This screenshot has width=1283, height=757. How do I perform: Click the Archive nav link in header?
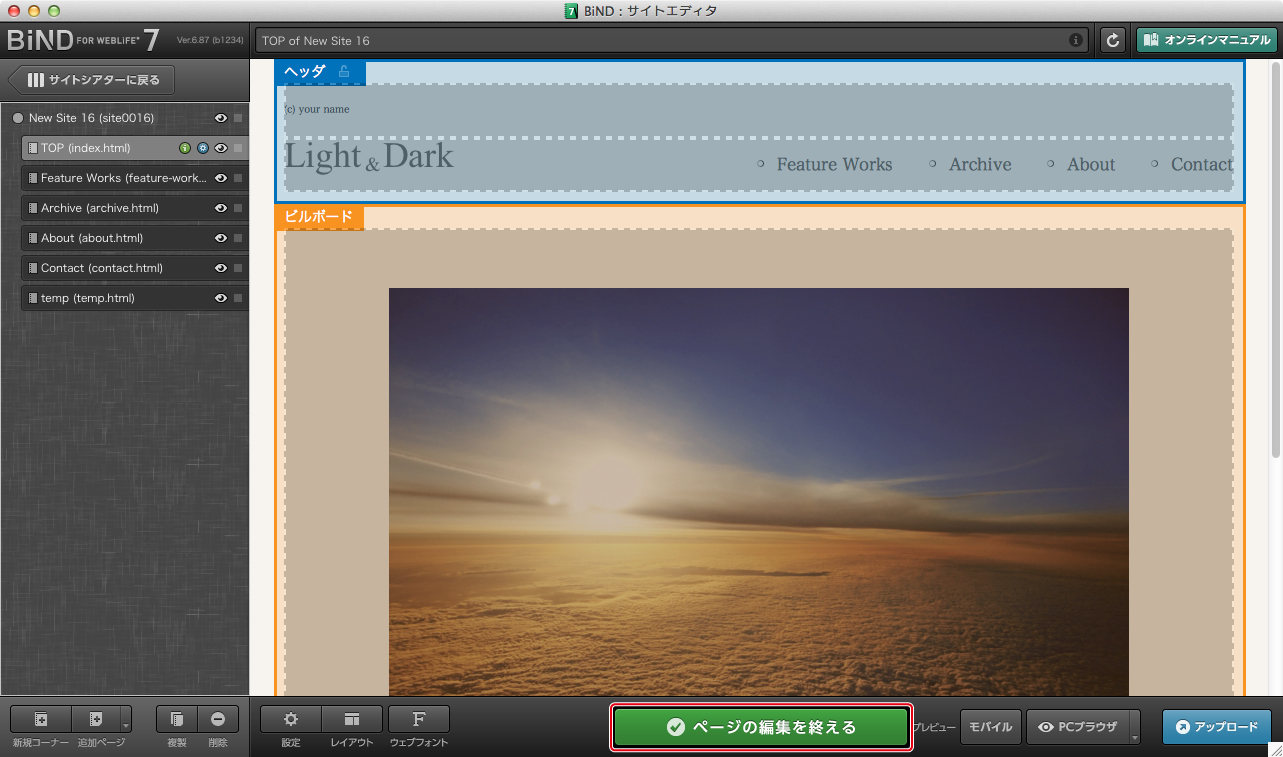coord(980,164)
